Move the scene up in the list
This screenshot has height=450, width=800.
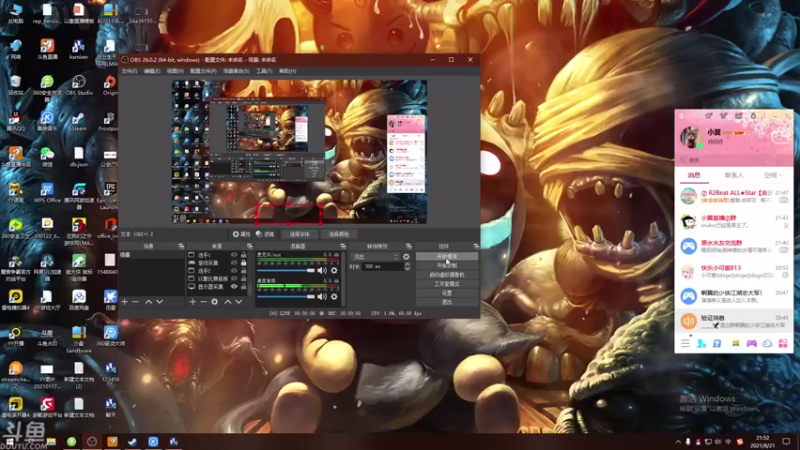148,302
